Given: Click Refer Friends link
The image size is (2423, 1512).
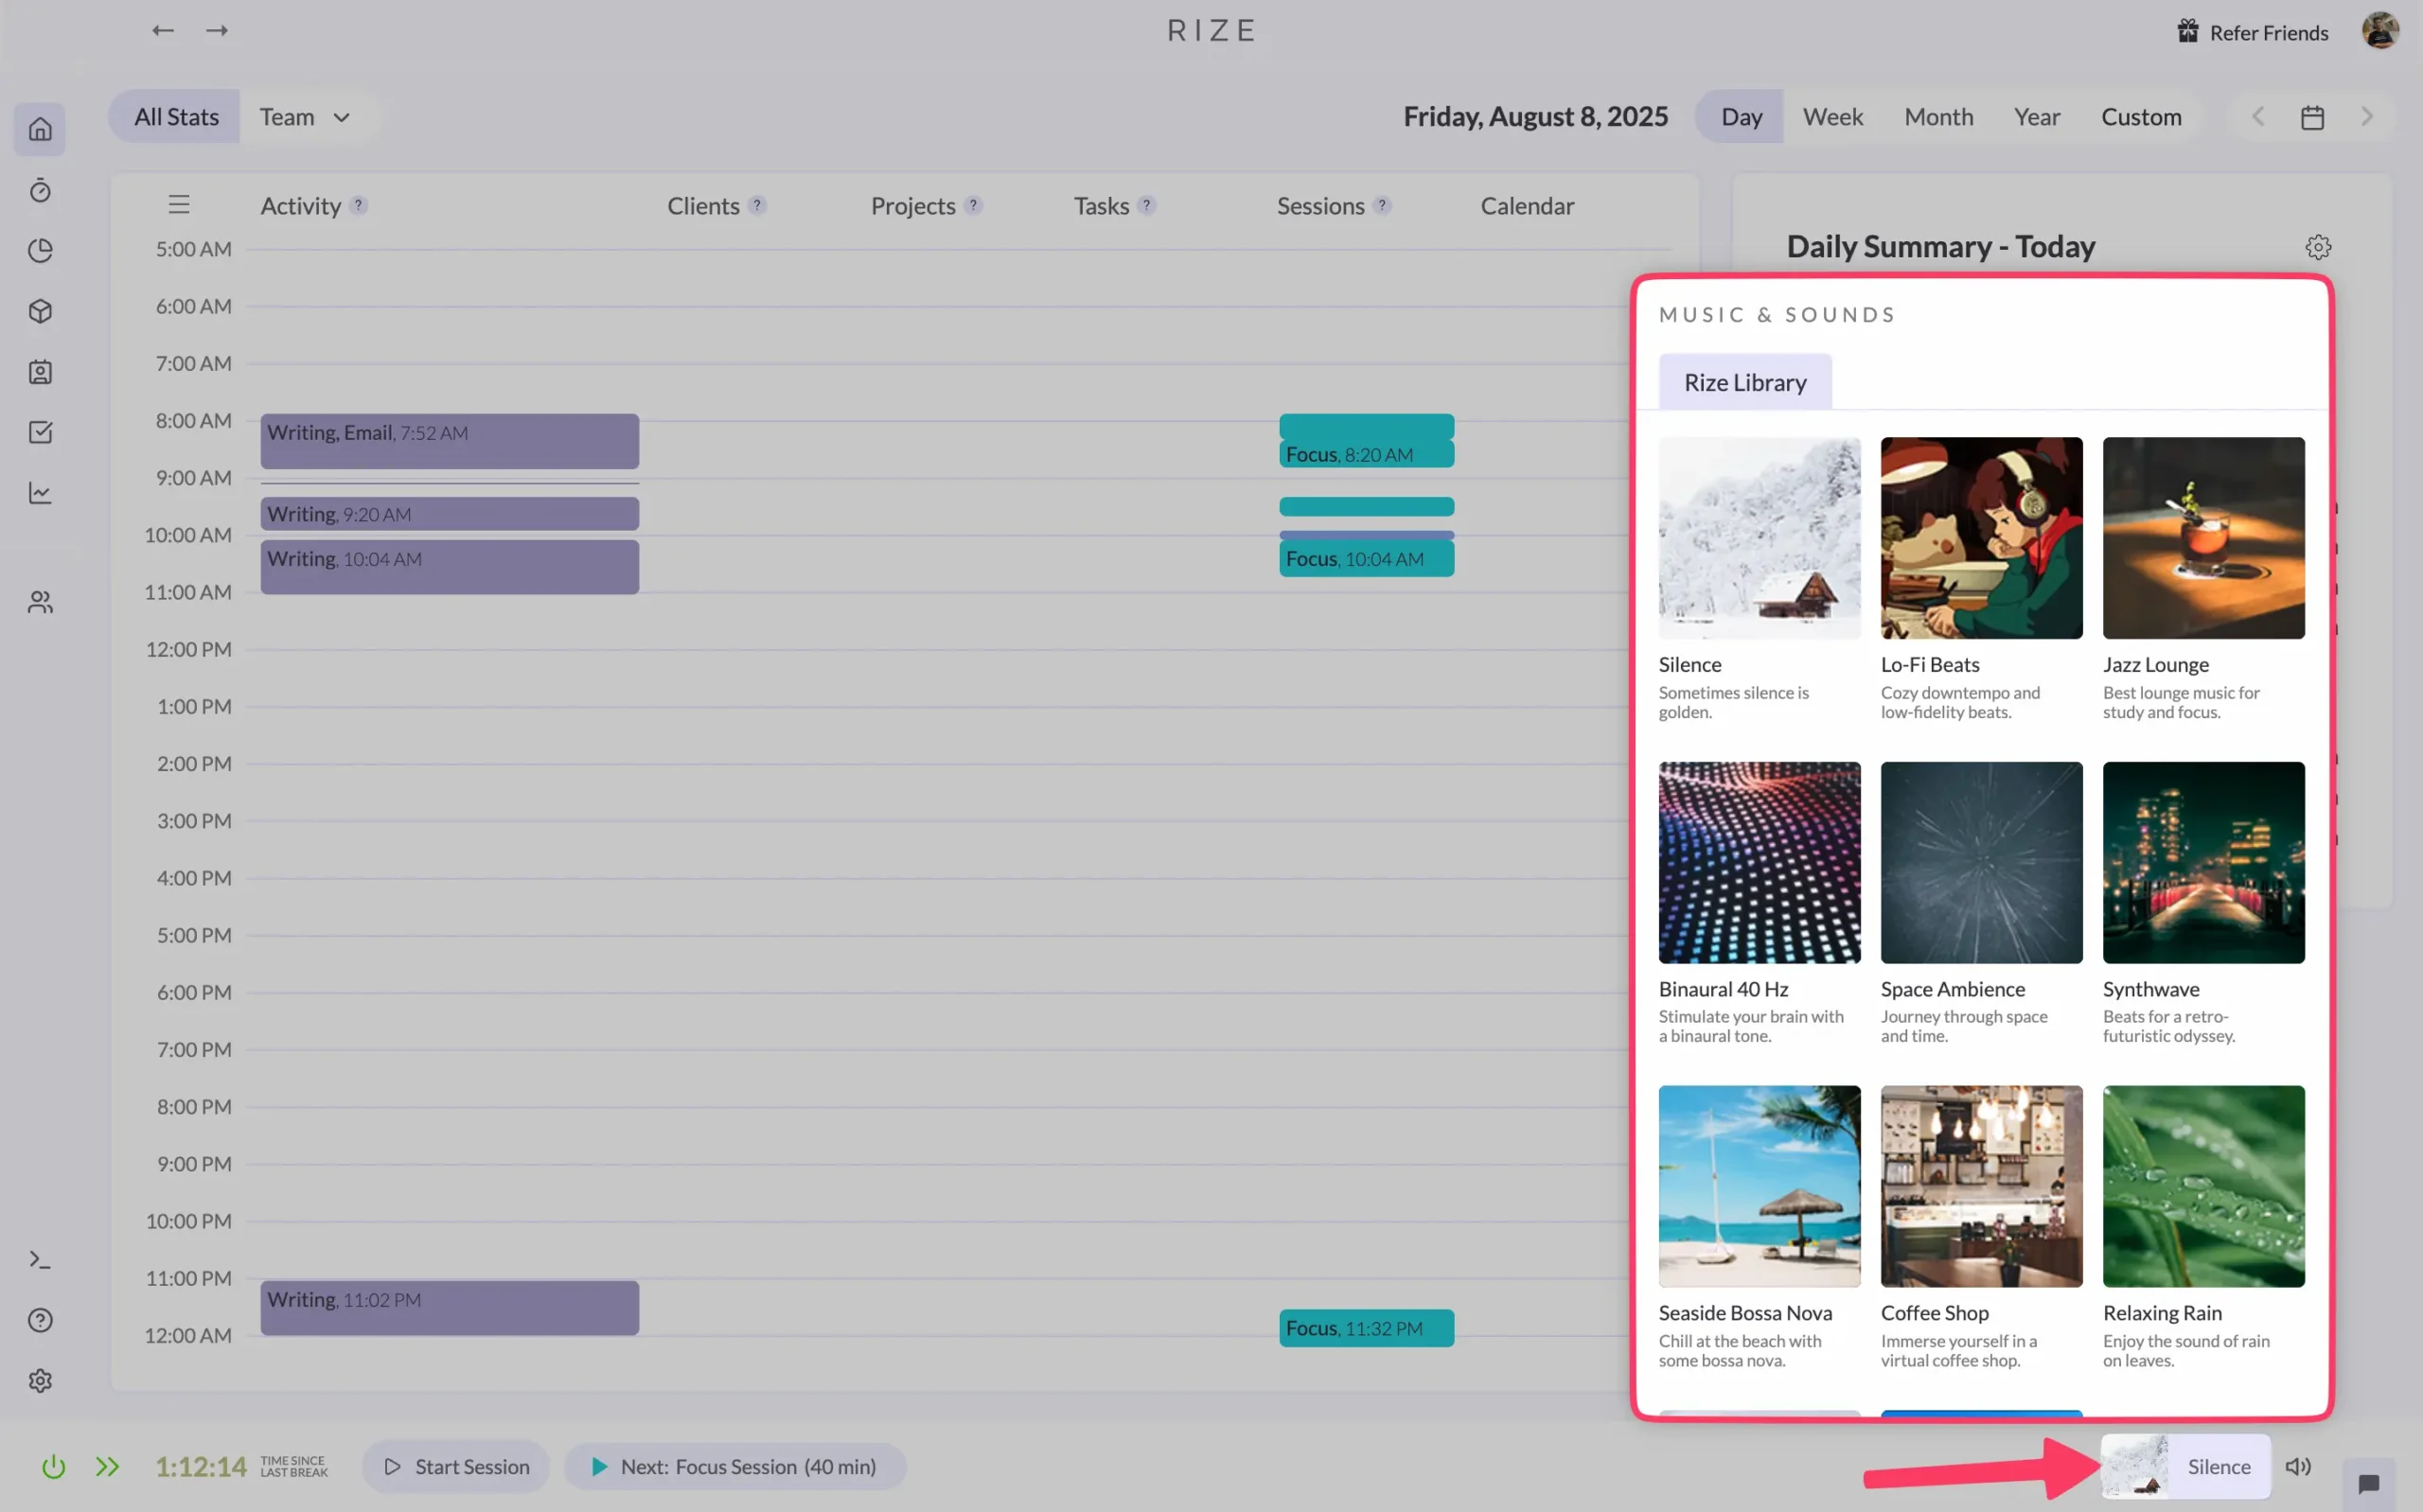Looking at the screenshot, I should point(2253,32).
